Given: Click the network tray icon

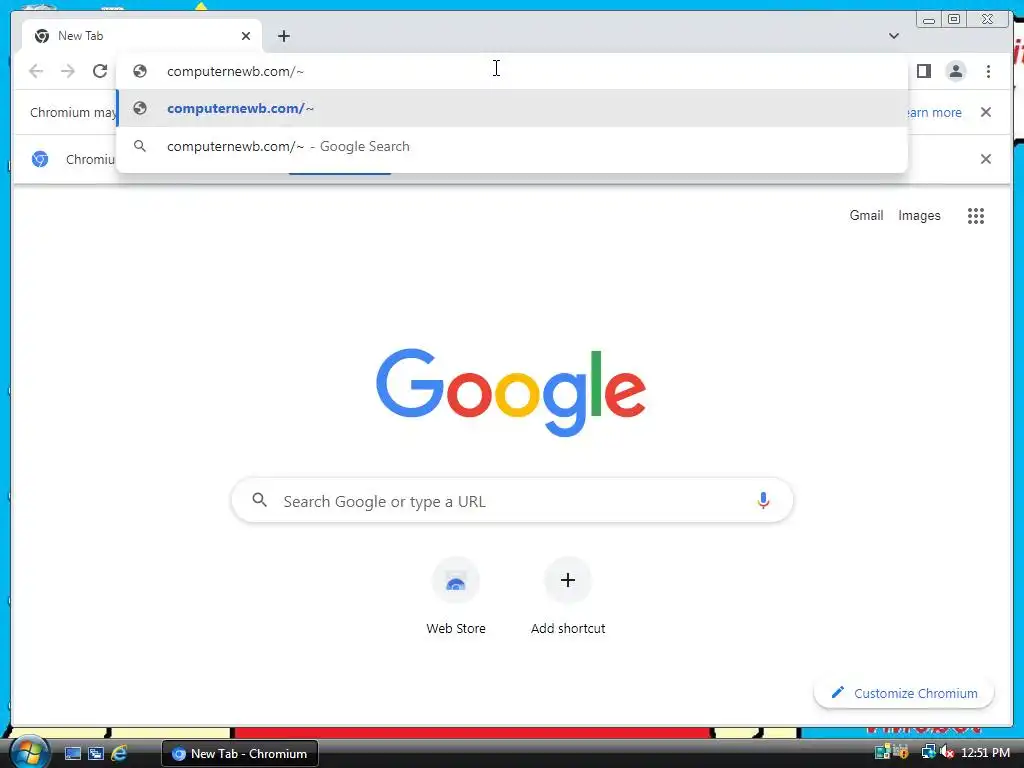Looking at the screenshot, I should pyautogui.click(x=928, y=753).
